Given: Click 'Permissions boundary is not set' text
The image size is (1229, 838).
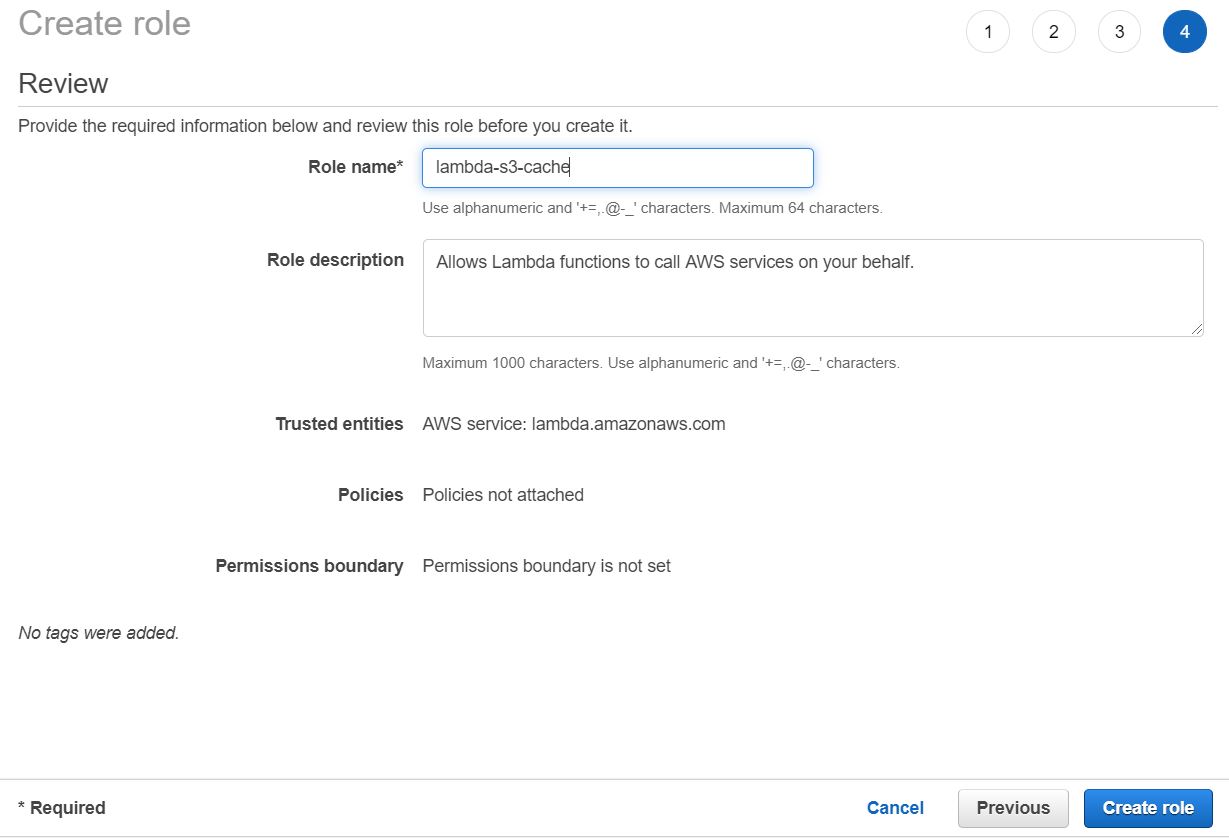Looking at the screenshot, I should click(x=546, y=566).
